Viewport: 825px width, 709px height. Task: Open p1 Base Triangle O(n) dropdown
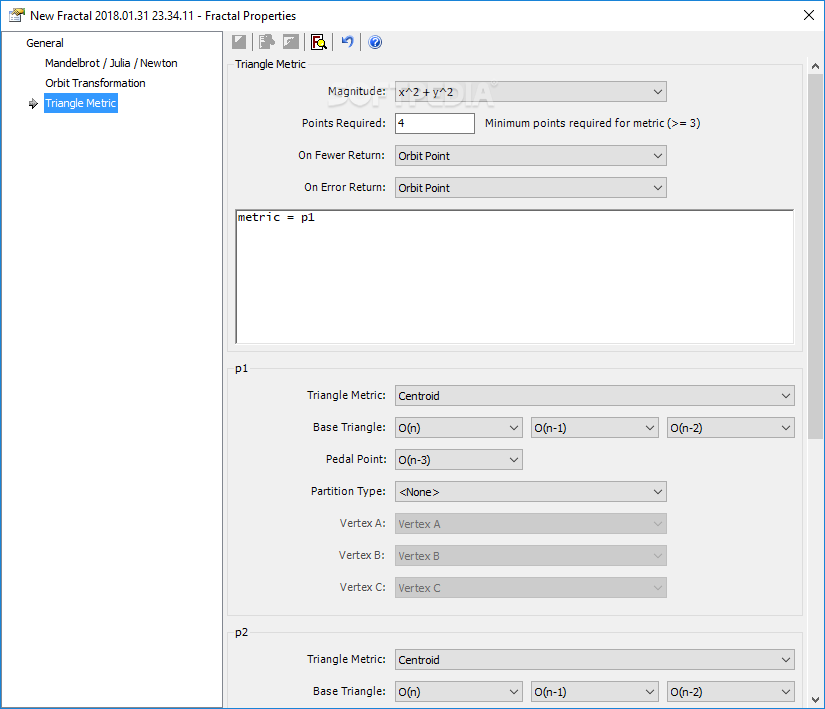[459, 428]
